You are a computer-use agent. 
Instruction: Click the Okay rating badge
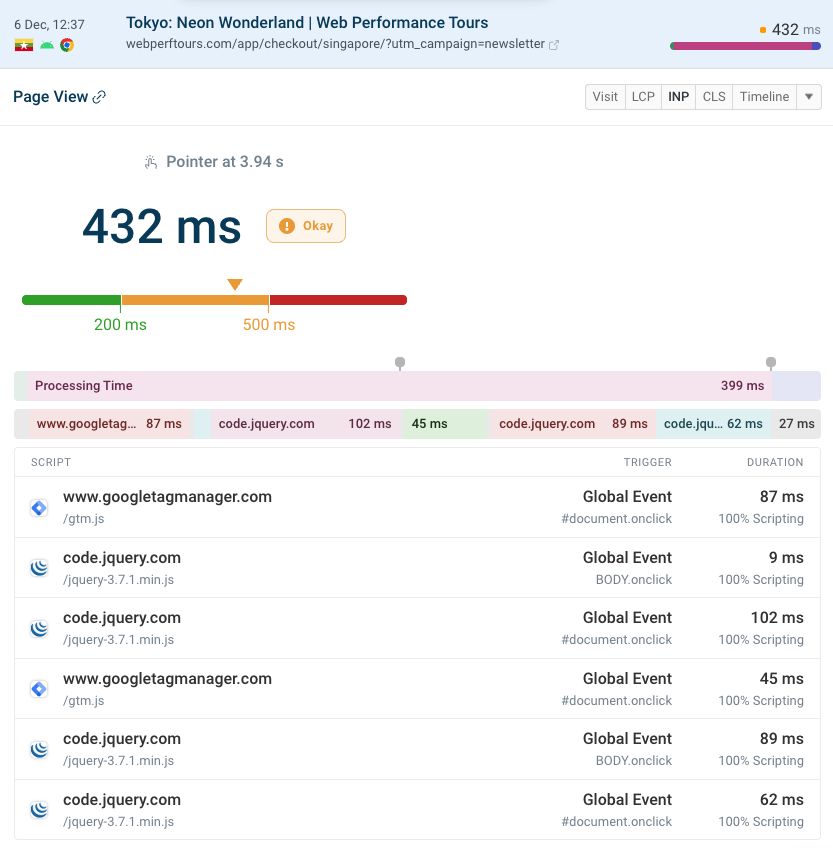pyautogui.click(x=305, y=226)
